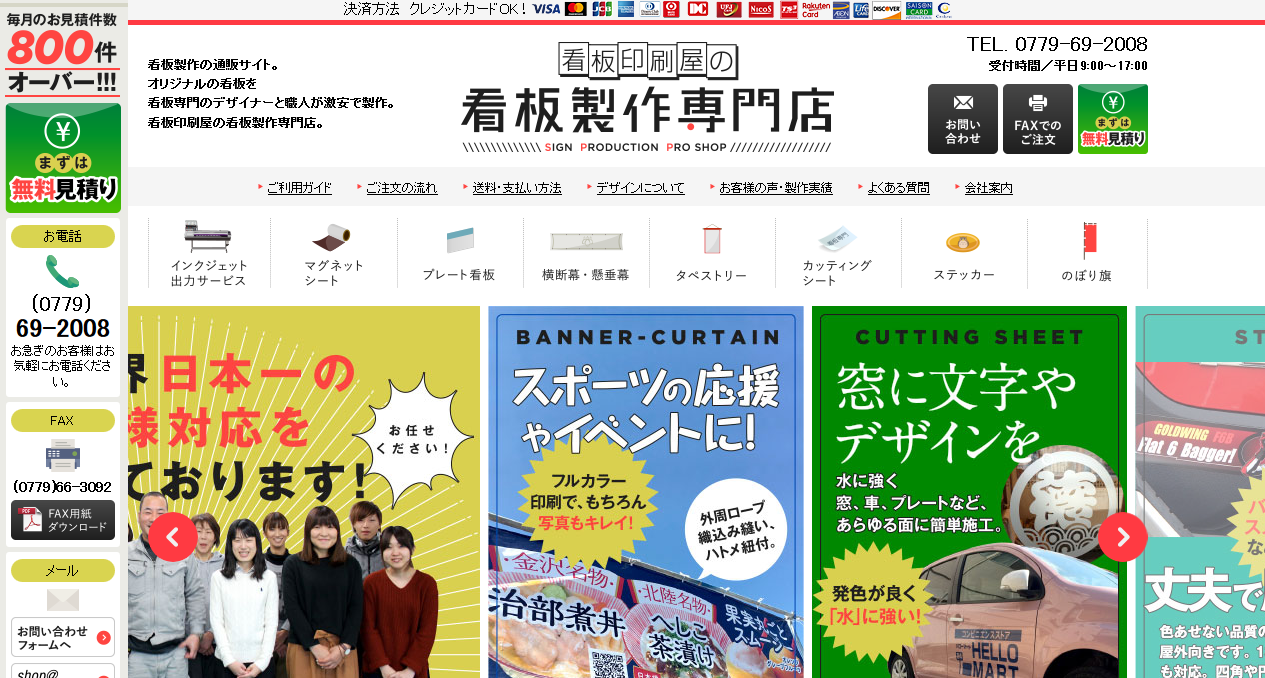The width and height of the screenshot is (1265, 678).
Task: Click the envelope お問い合わせ button in header
Action: click(962, 119)
